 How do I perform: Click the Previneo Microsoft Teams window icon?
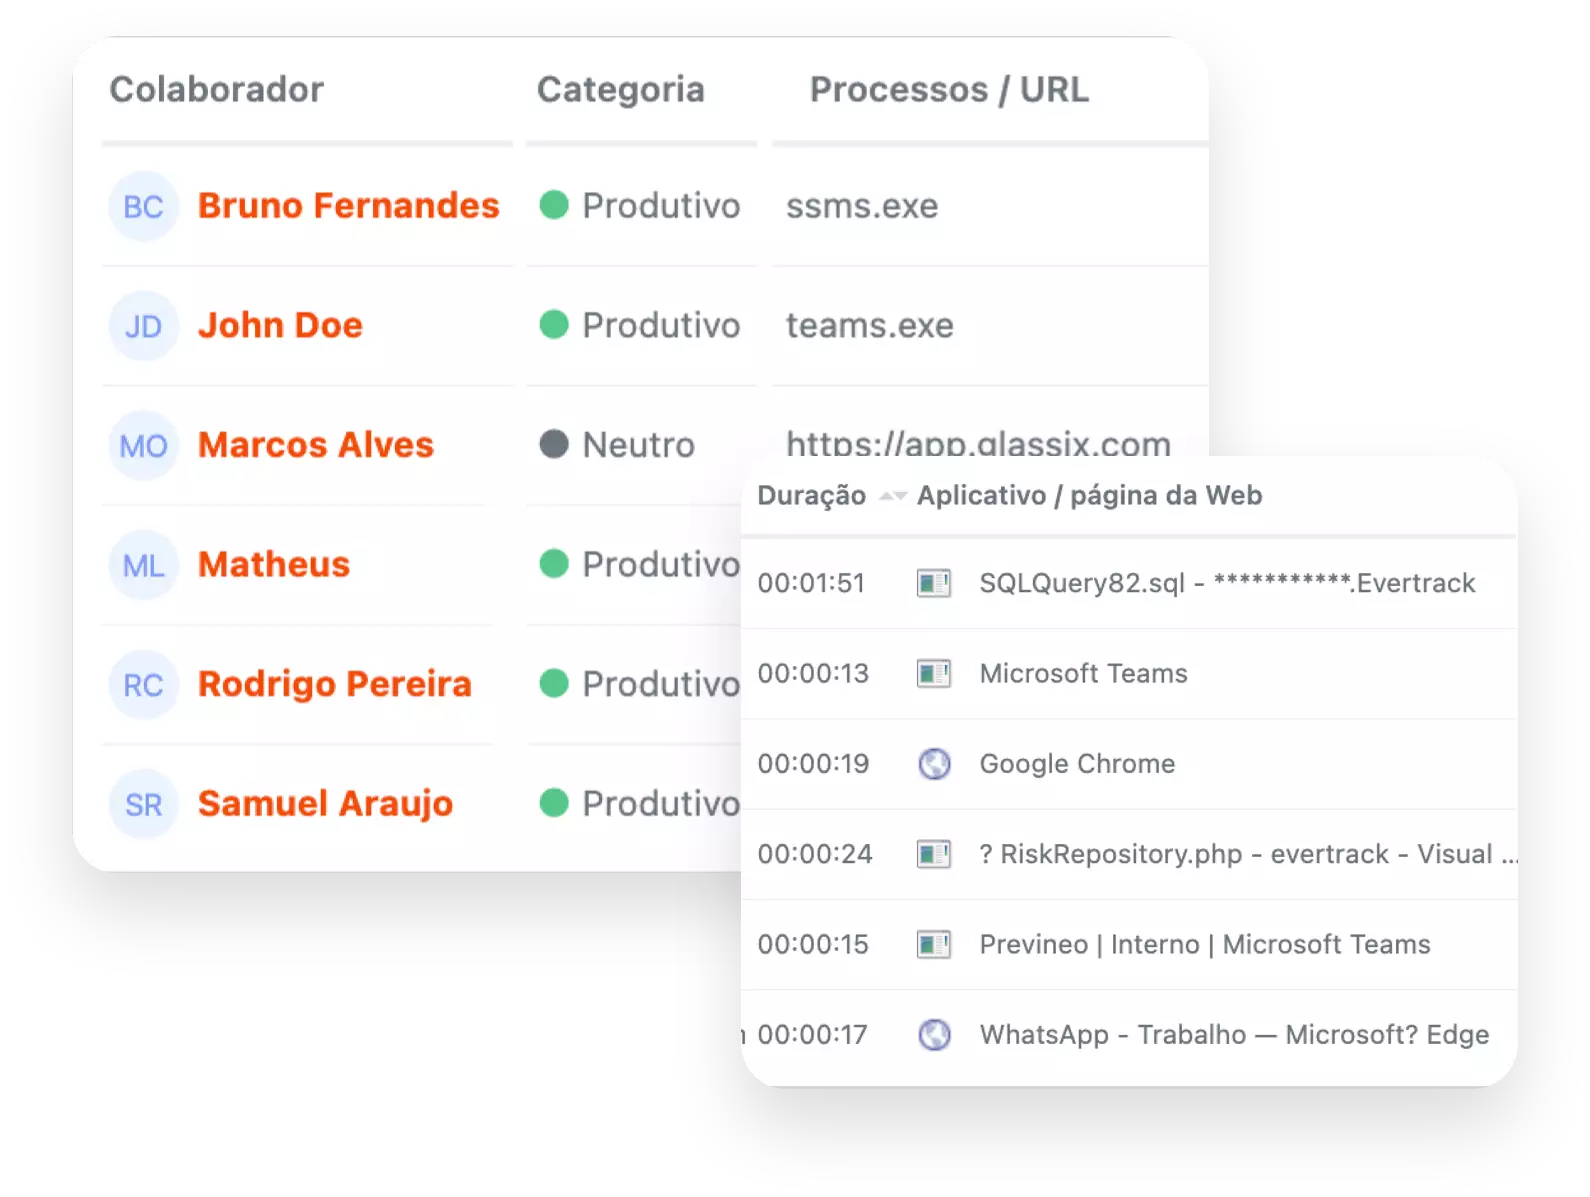click(934, 944)
